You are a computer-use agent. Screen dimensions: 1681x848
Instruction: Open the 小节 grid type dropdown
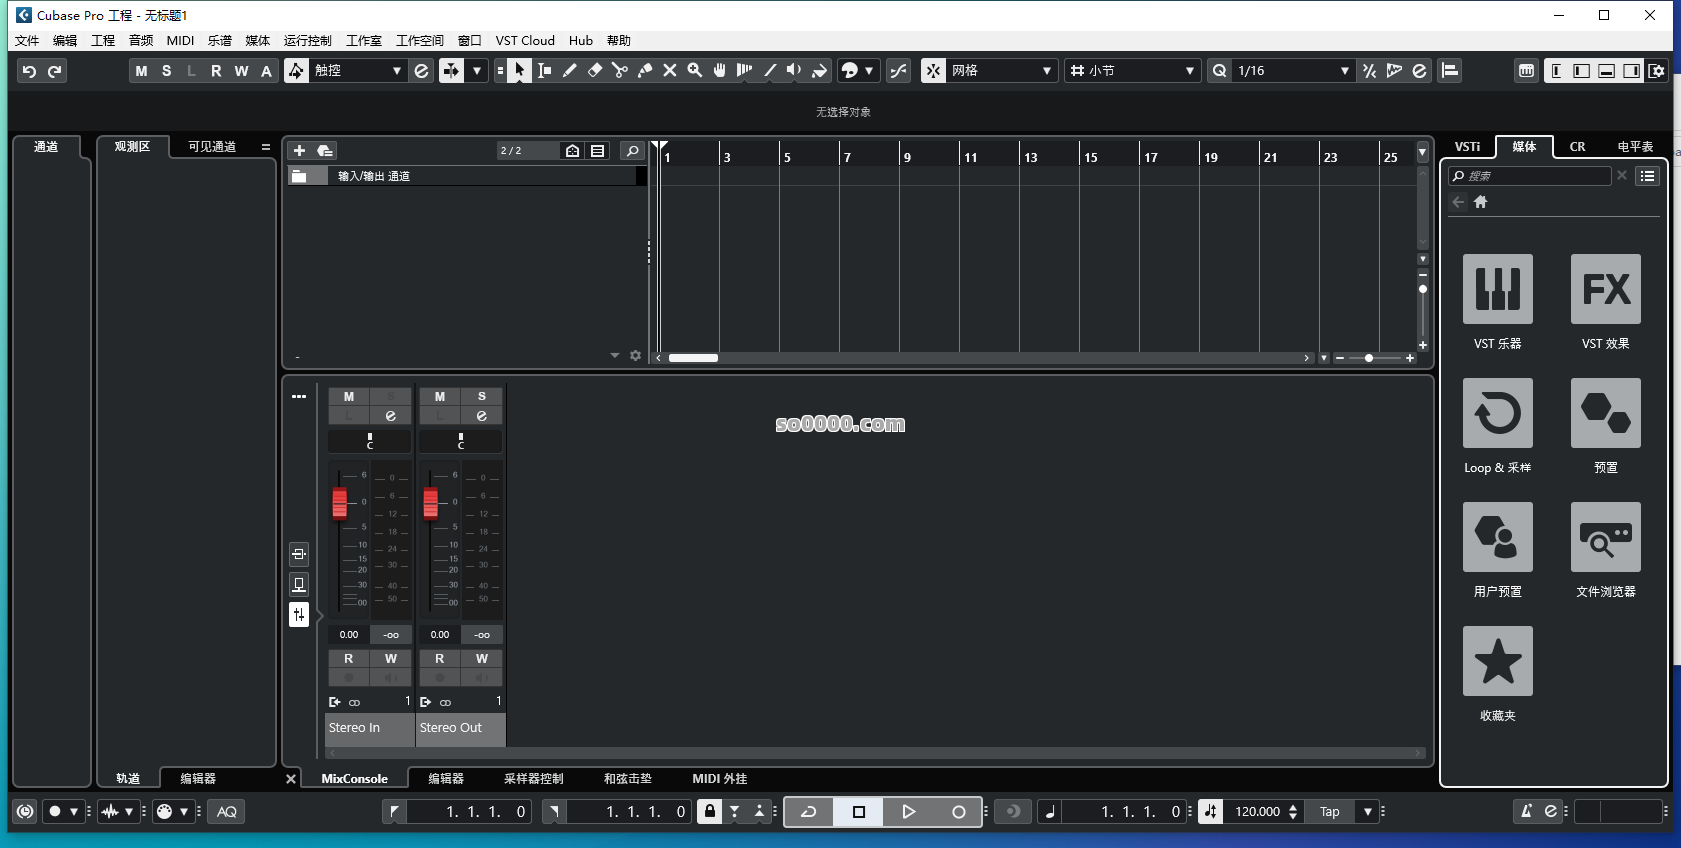[1189, 70]
